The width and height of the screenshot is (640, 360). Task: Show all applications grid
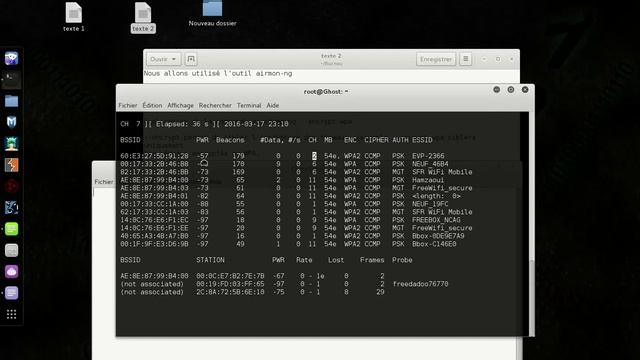[x=11, y=314]
